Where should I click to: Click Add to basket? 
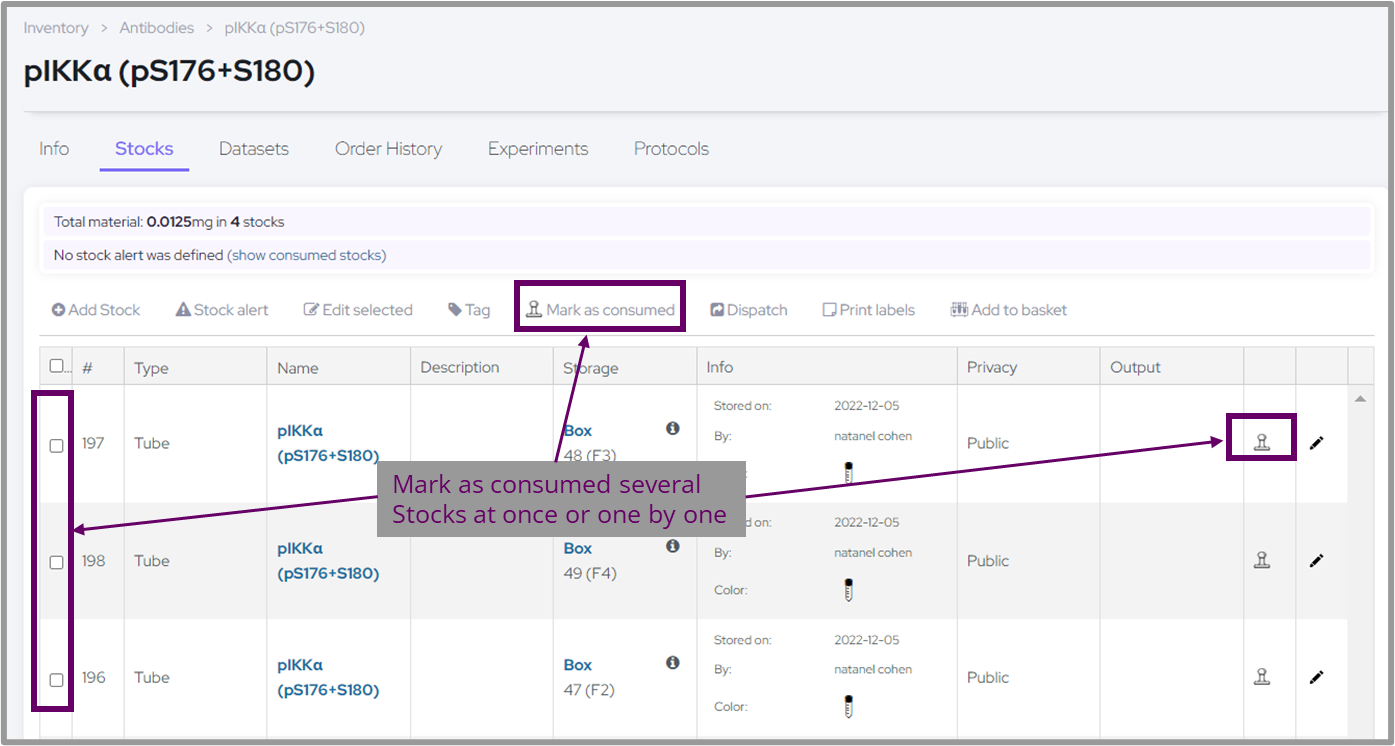(x=1009, y=310)
